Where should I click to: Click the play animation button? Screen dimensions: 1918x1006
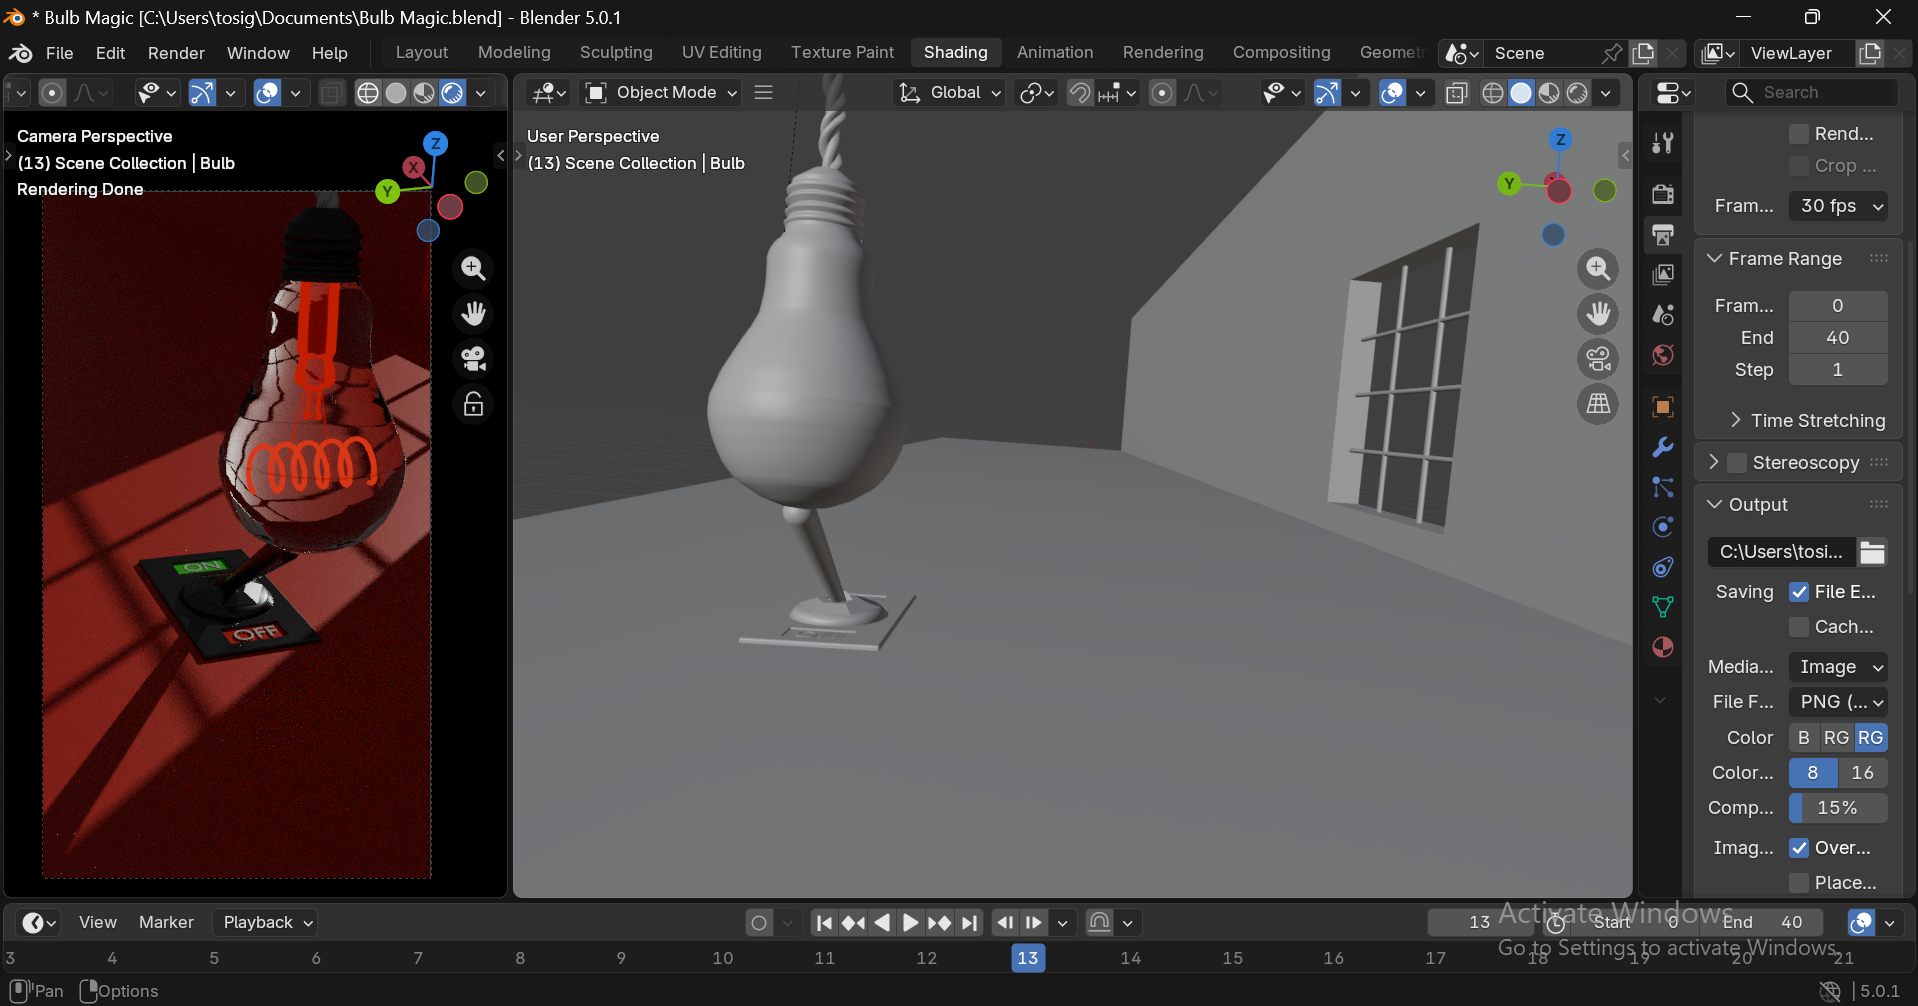[910, 923]
